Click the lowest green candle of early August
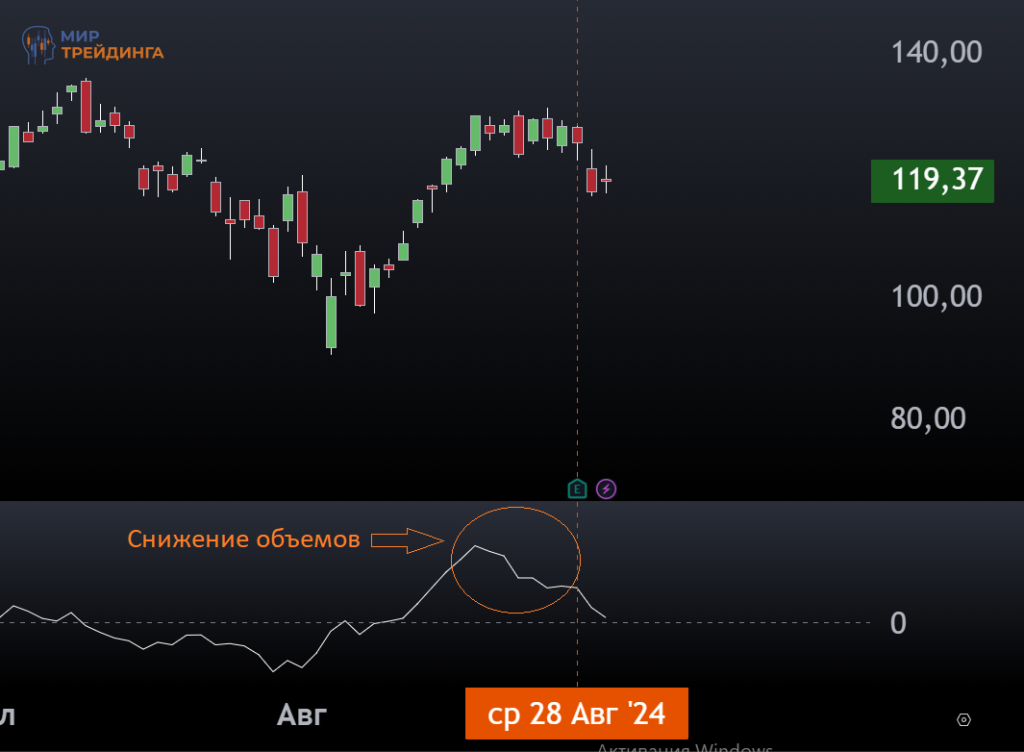This screenshot has width=1024, height=752. pyautogui.click(x=331, y=320)
